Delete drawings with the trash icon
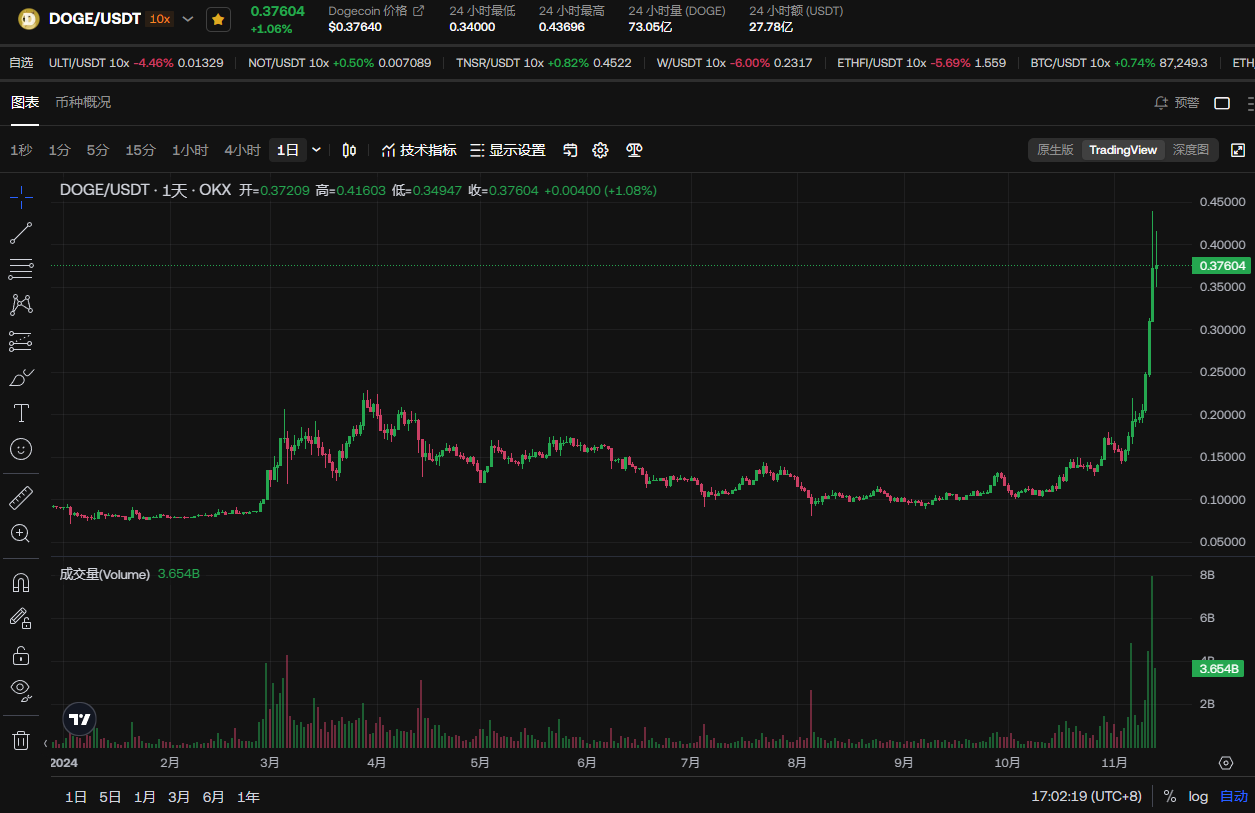 [x=21, y=740]
